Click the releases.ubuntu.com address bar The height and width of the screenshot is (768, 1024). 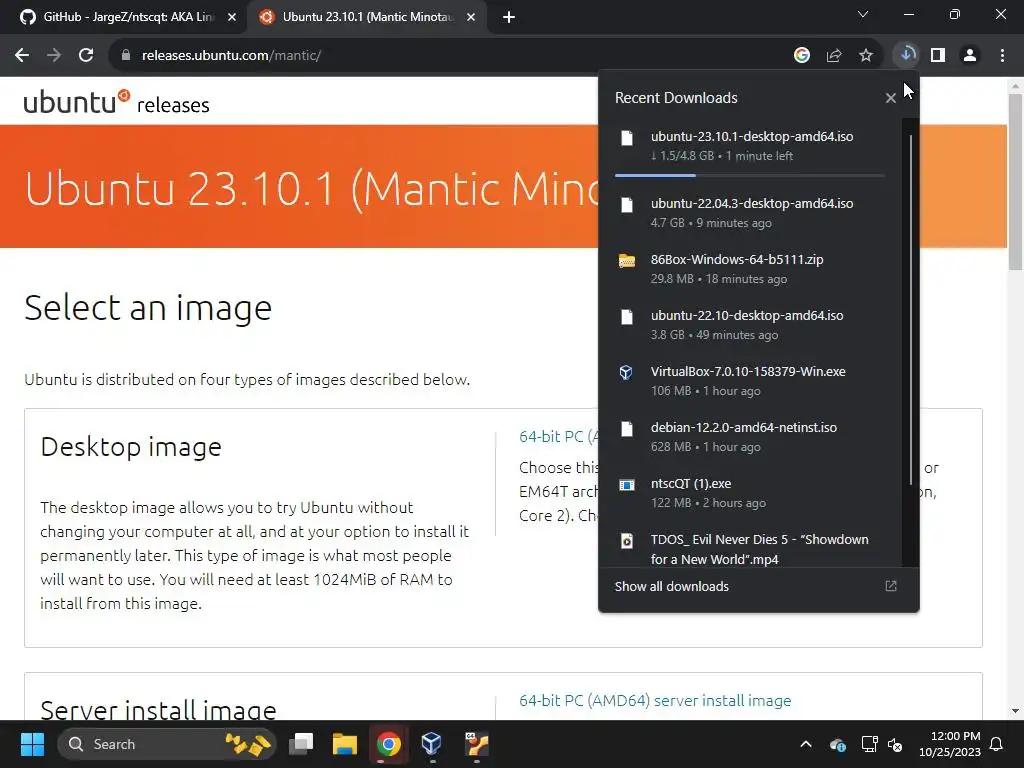coord(451,56)
